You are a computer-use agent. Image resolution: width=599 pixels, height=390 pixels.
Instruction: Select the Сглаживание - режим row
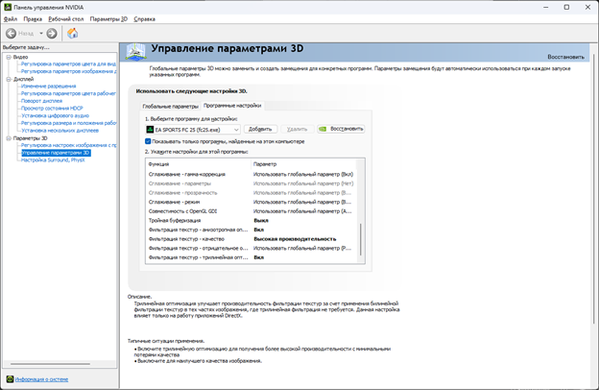pos(251,202)
